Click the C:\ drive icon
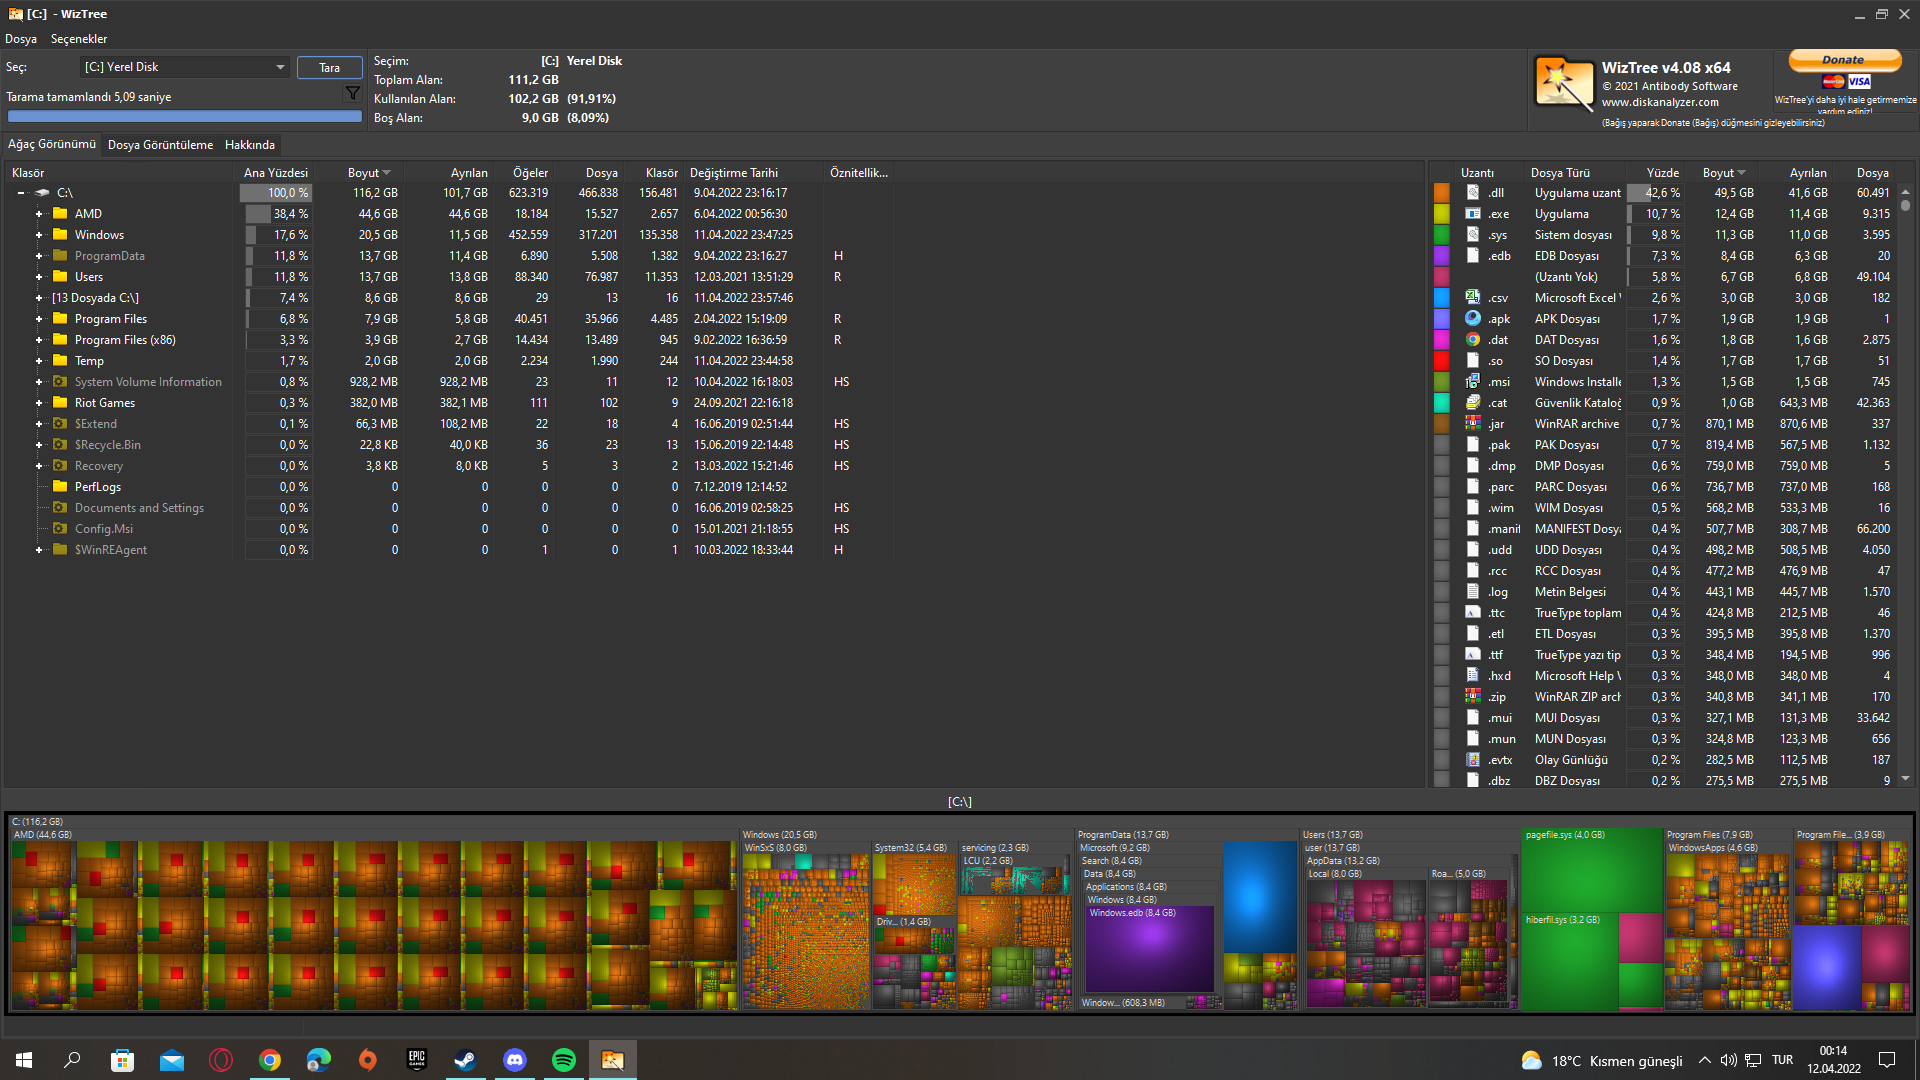The image size is (1920, 1080). (43, 192)
